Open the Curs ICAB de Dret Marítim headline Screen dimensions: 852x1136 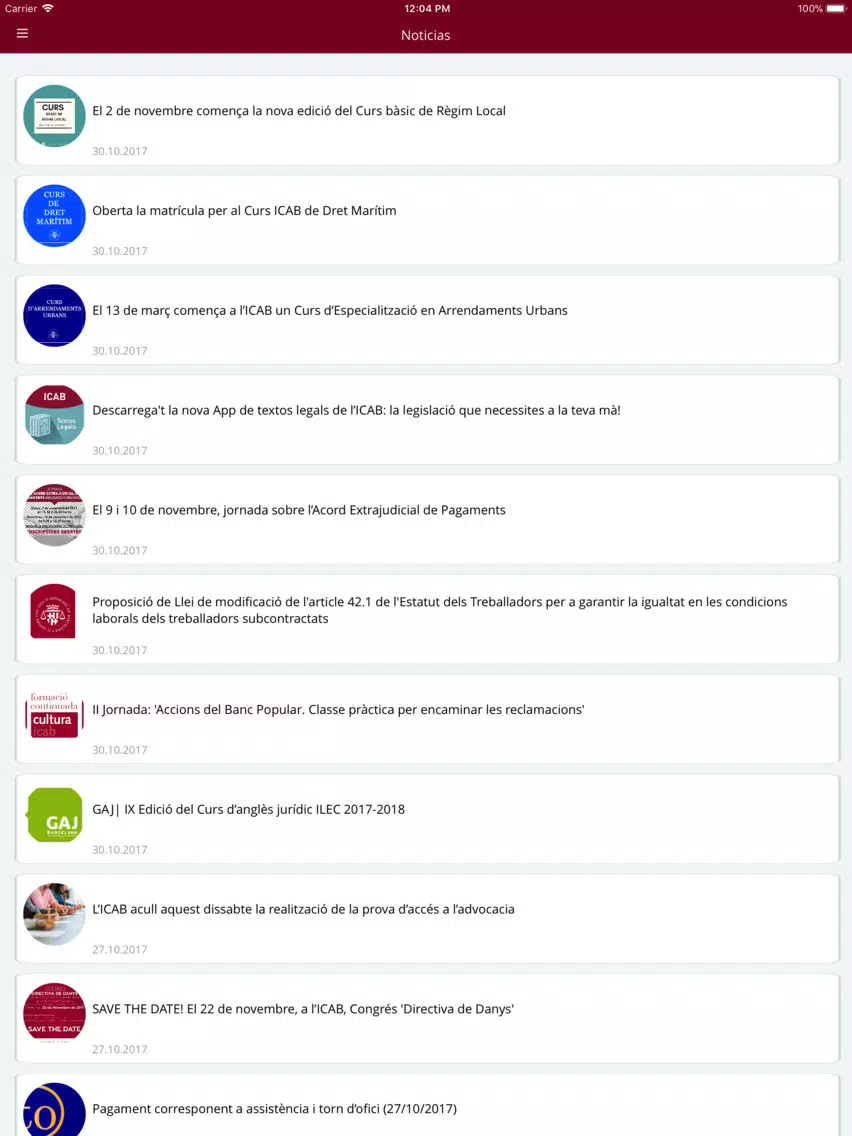coord(244,211)
